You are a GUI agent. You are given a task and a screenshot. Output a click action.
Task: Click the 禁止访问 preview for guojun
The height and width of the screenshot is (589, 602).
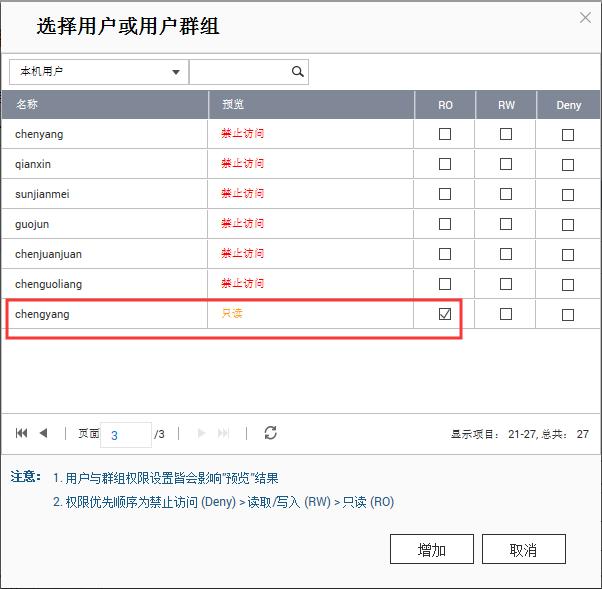tap(242, 223)
